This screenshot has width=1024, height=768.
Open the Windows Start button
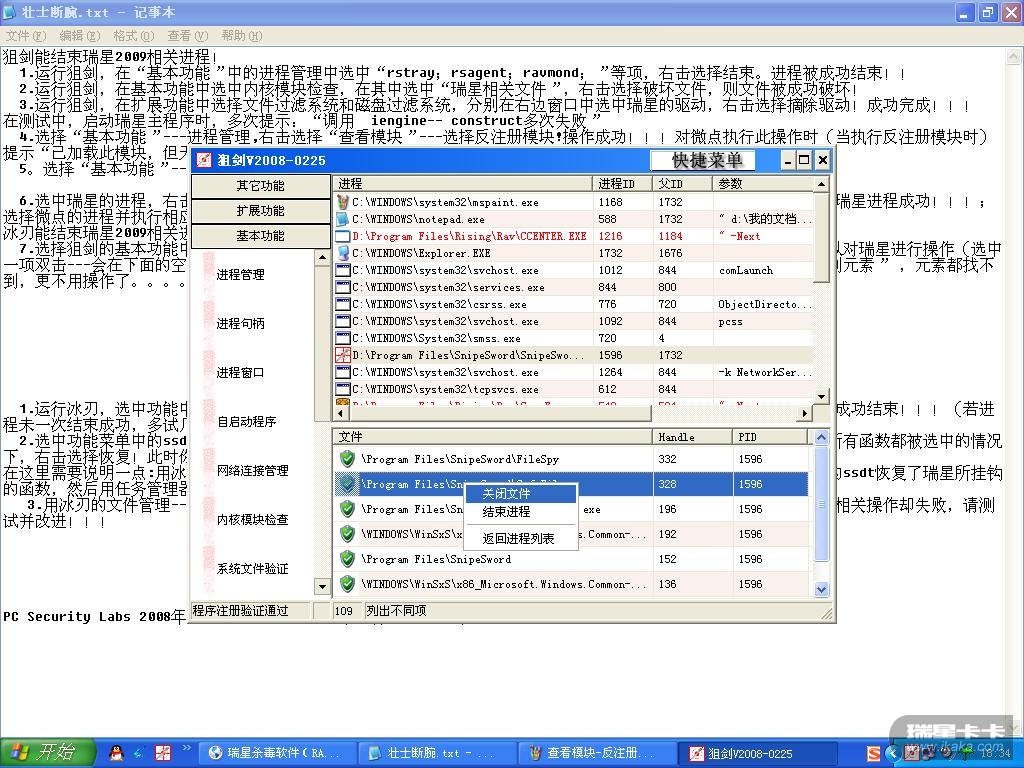pos(48,752)
